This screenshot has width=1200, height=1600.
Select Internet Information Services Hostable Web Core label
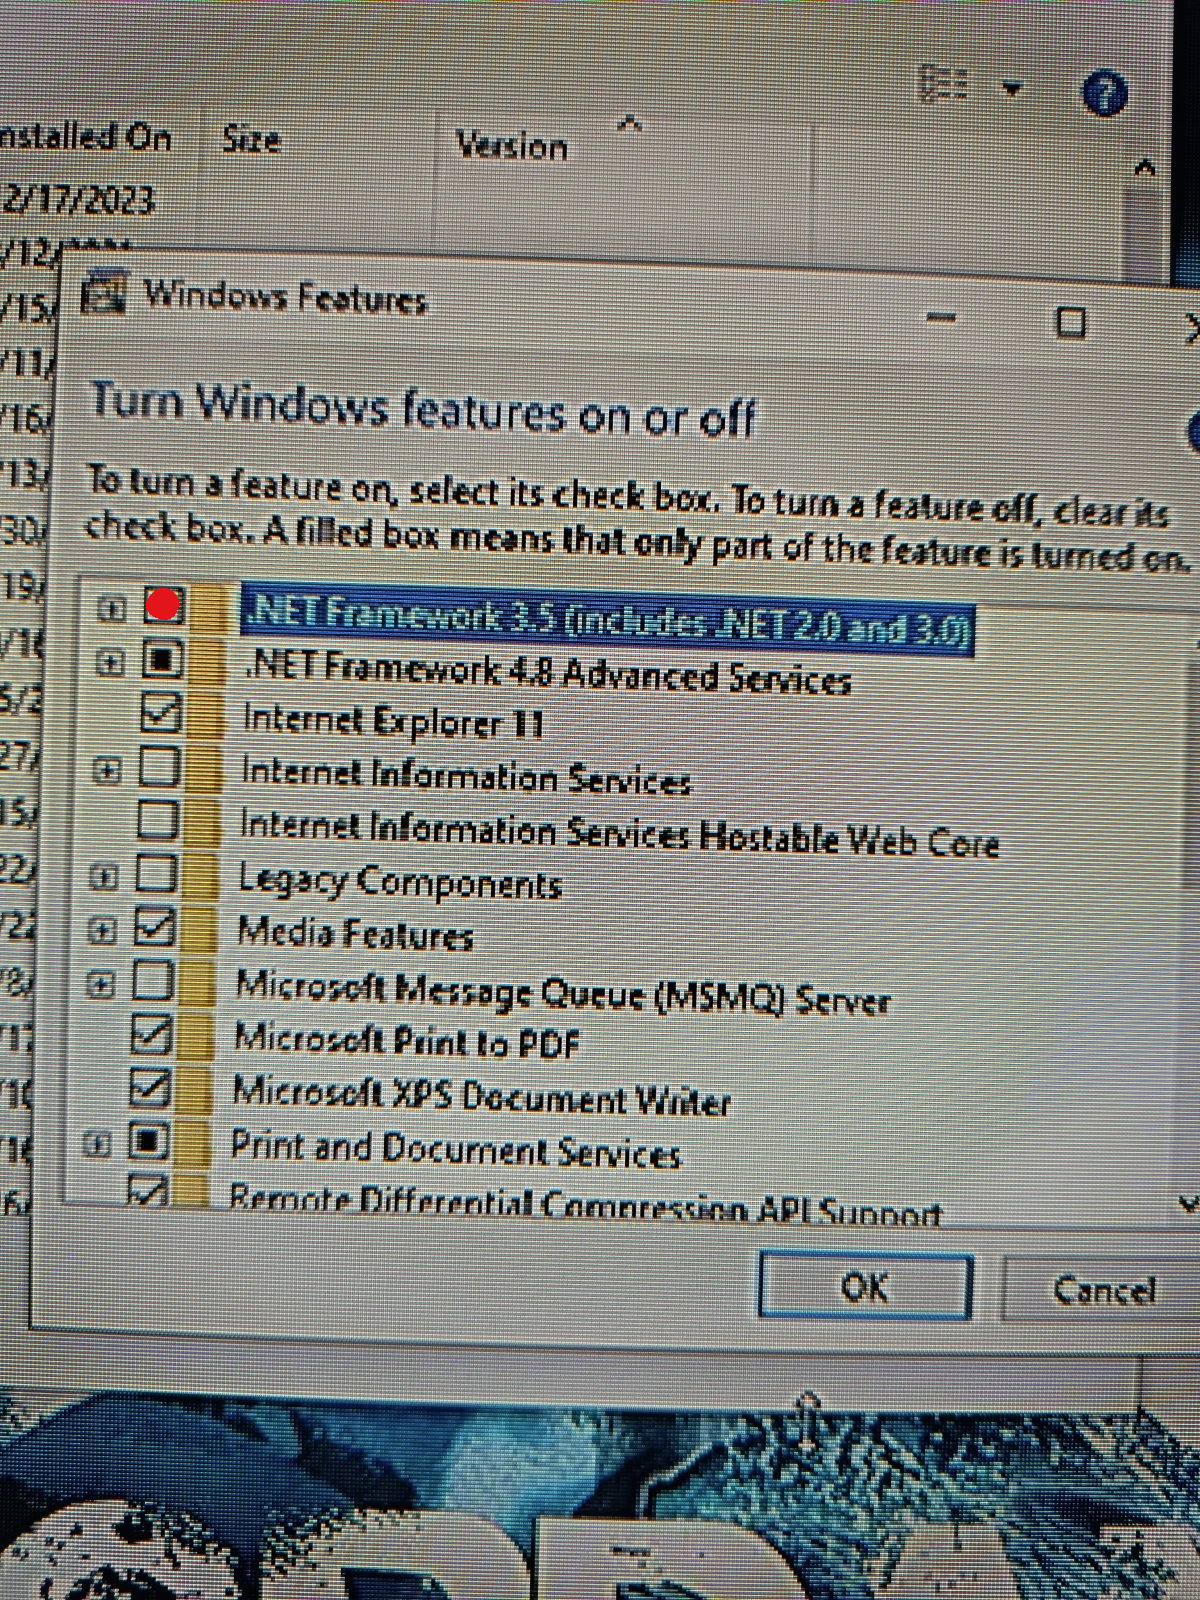click(618, 834)
